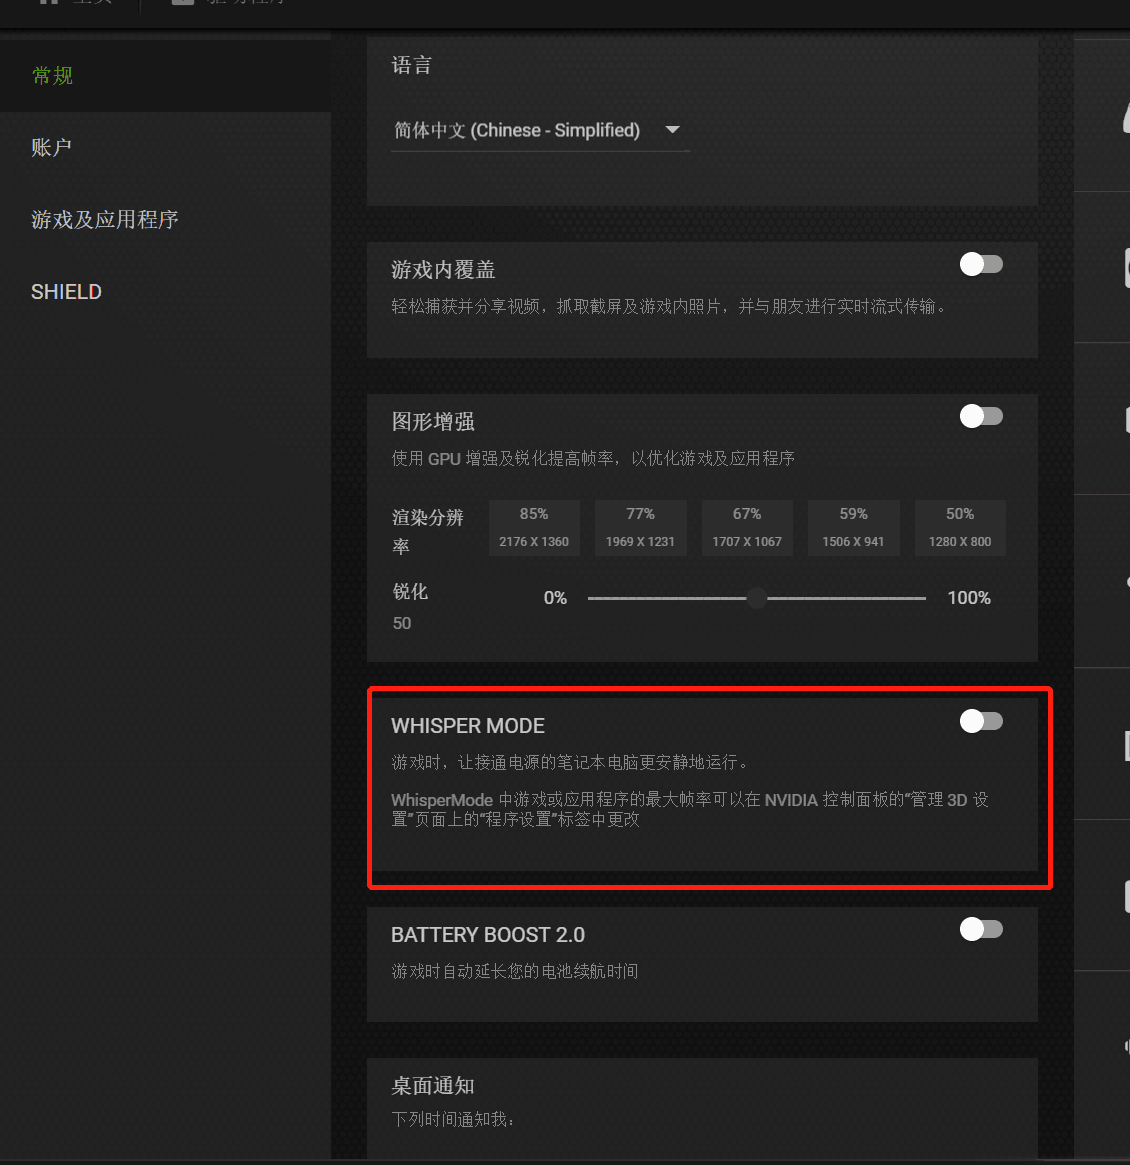Click the language dropdown arrow

(x=672, y=130)
